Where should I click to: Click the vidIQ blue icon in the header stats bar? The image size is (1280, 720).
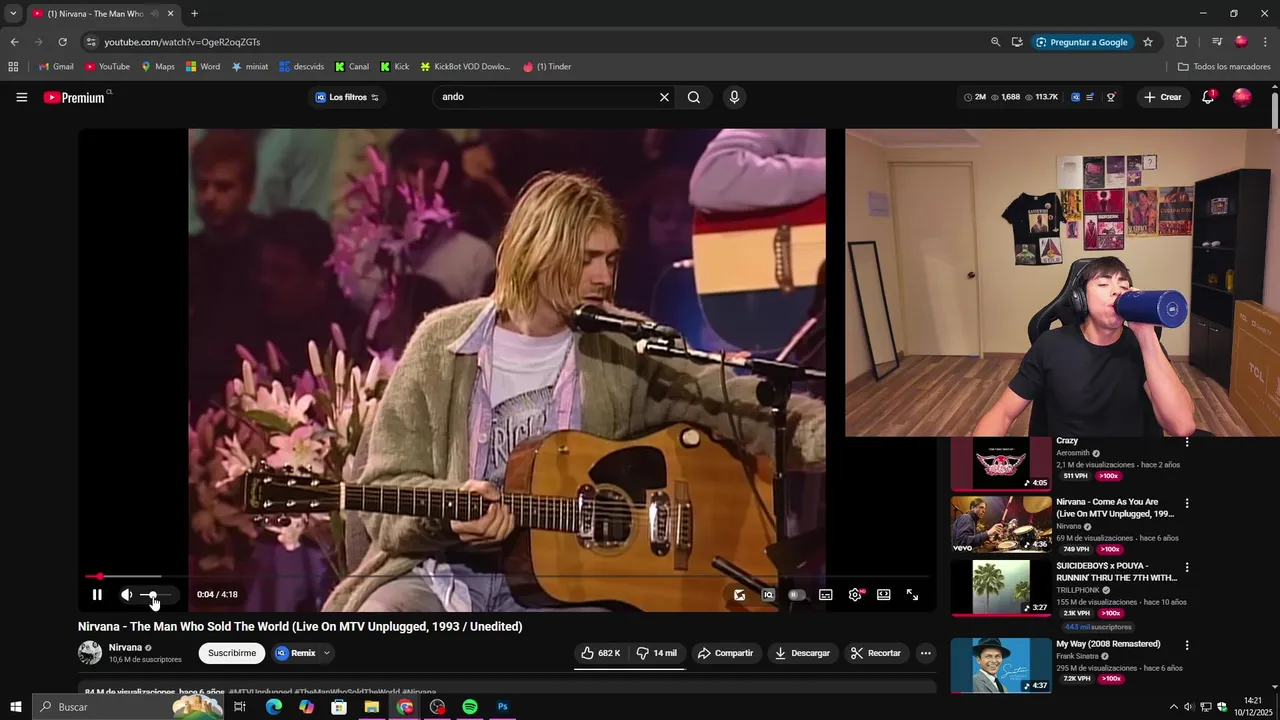1076,97
